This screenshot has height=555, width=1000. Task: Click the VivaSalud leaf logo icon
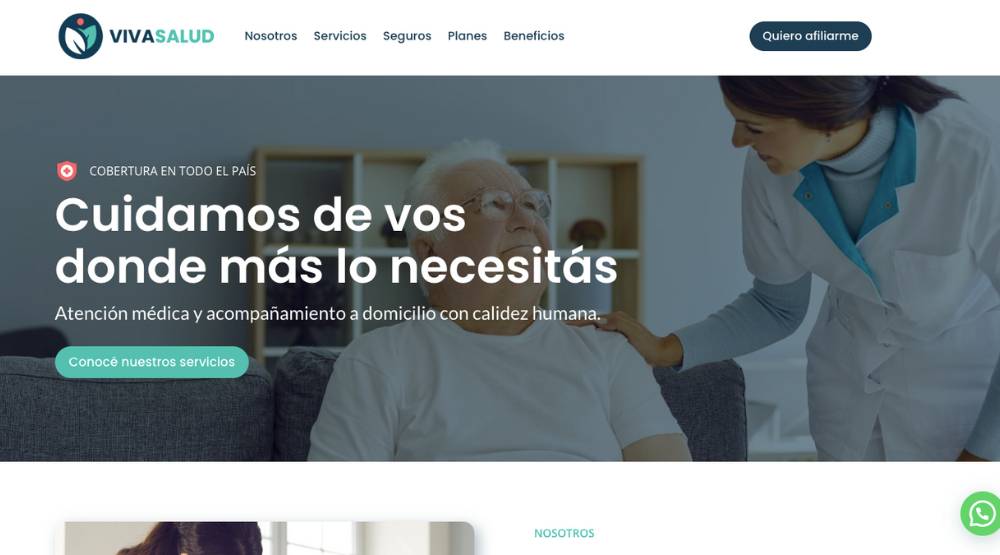point(80,36)
